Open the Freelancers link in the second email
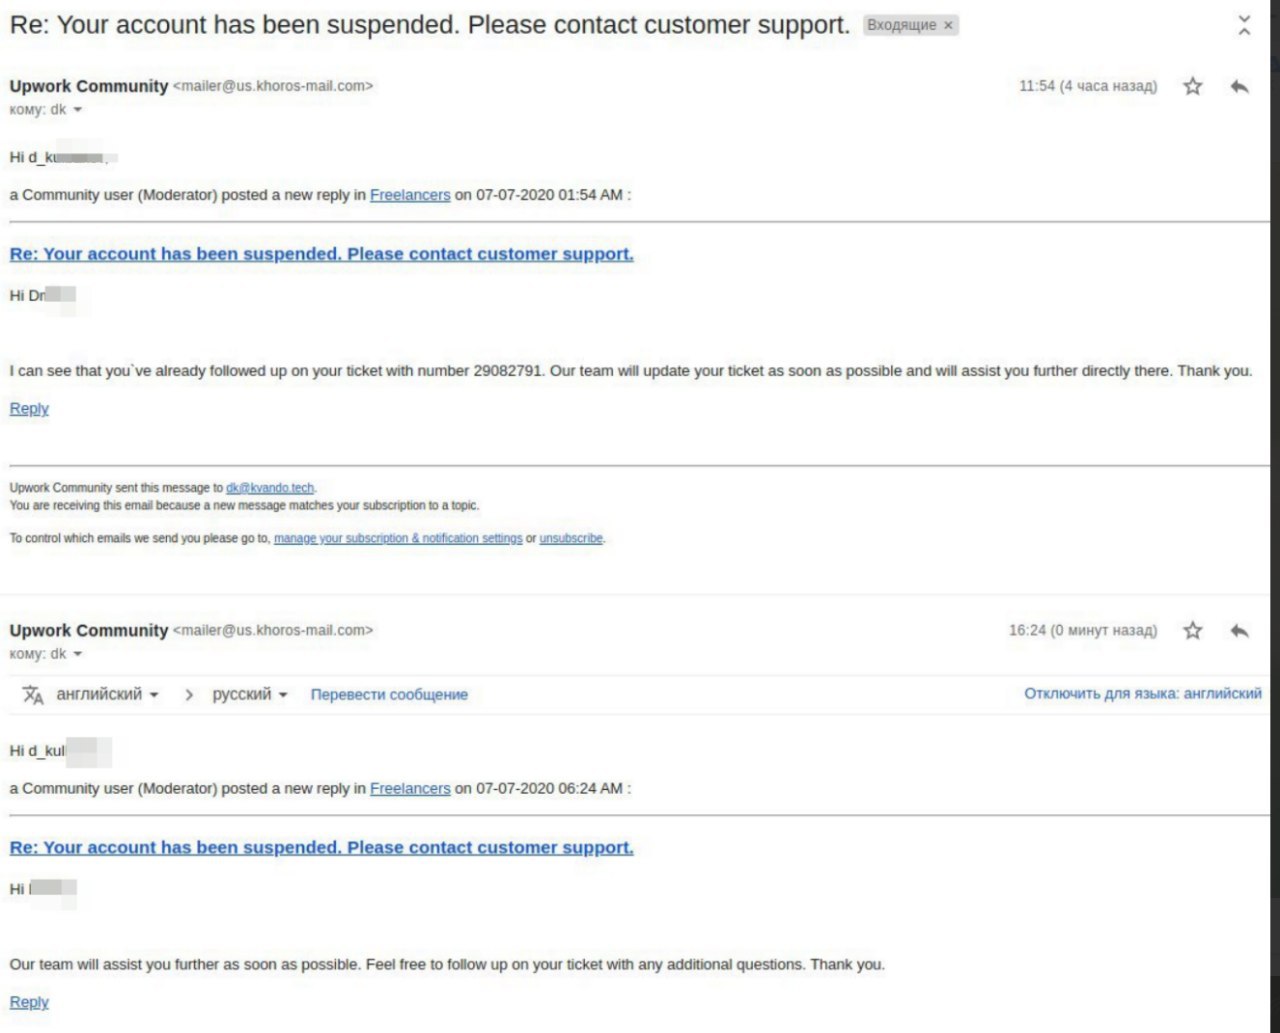The width and height of the screenshot is (1280, 1033). [410, 788]
